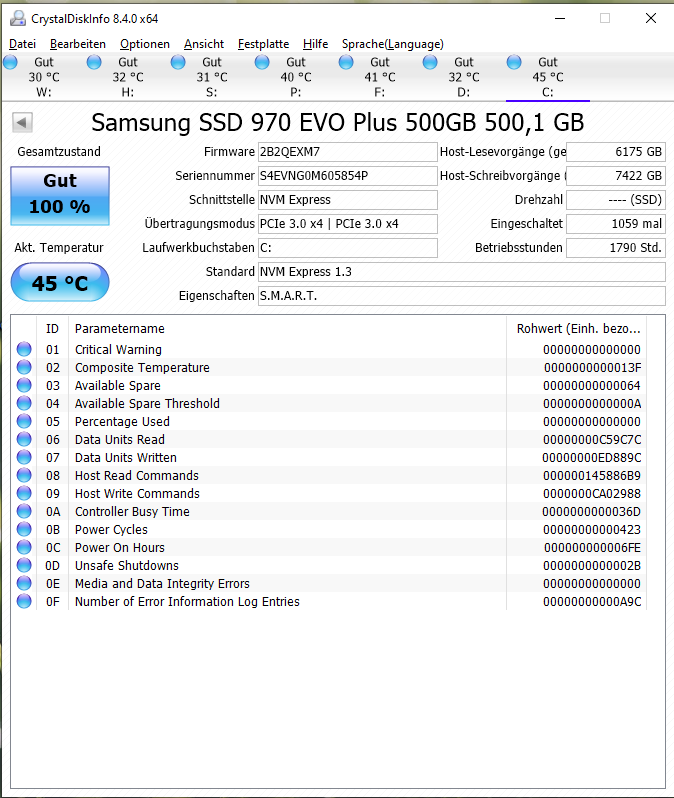Select drive H: status orb
The width and height of the screenshot is (674, 798).
coord(94,63)
